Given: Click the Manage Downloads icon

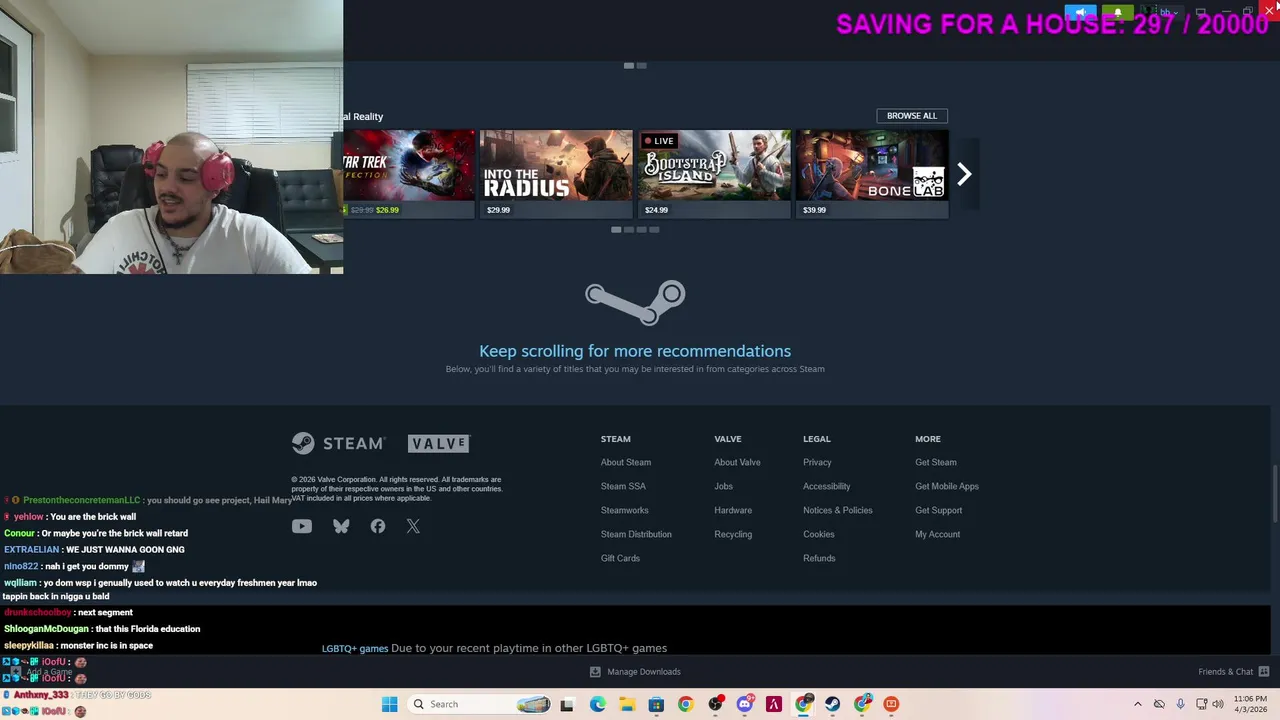Looking at the screenshot, I should pos(595,672).
